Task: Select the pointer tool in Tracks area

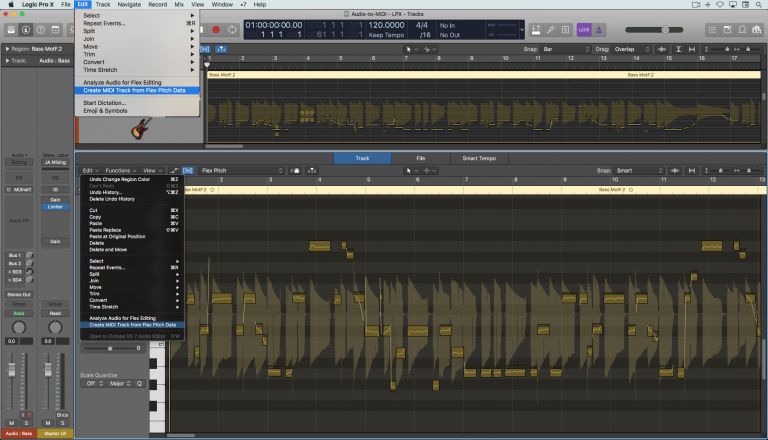Action: (x=410, y=49)
